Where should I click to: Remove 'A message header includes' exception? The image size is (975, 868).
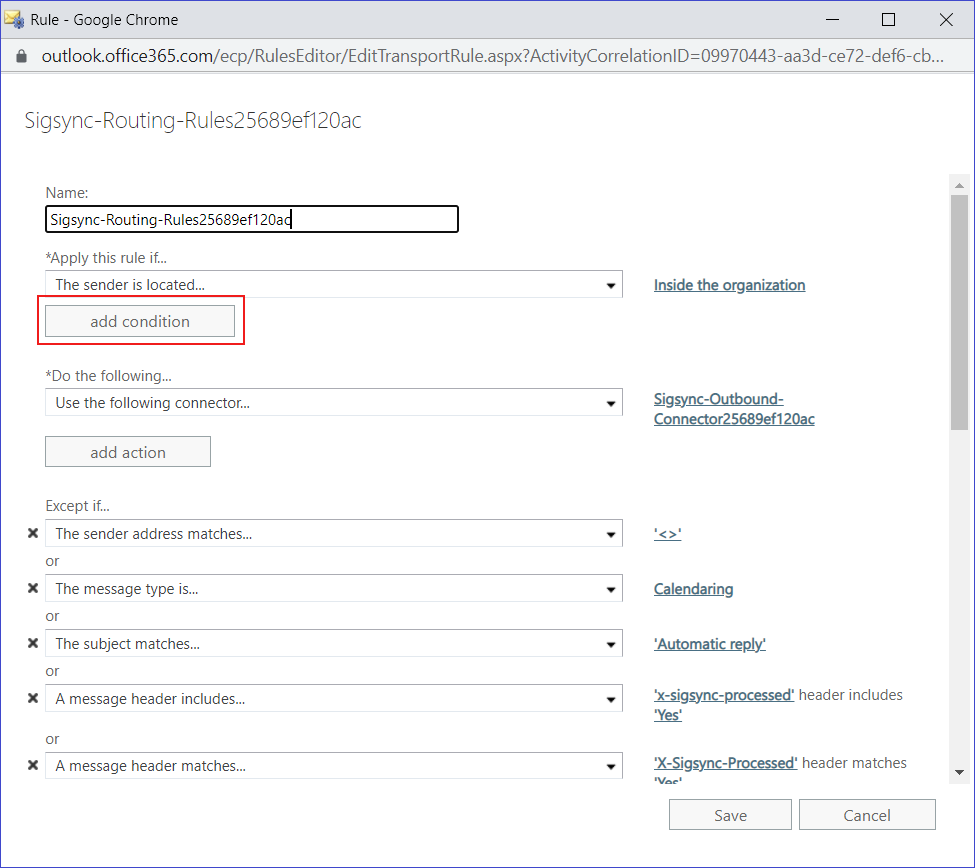pos(33,700)
